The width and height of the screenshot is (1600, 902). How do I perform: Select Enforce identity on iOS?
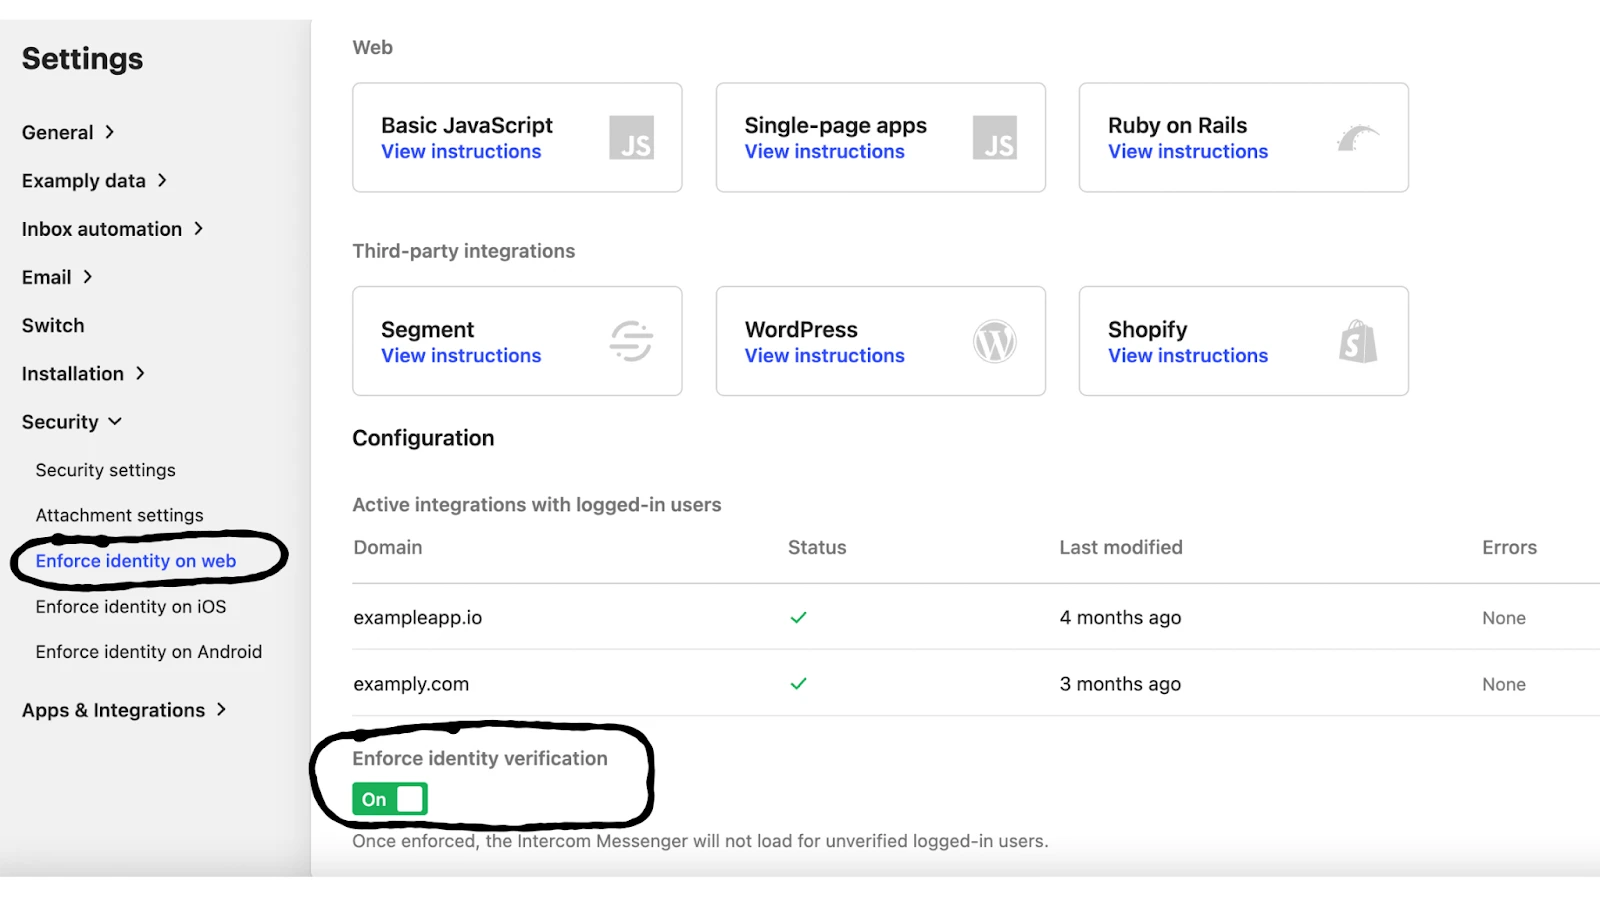(130, 606)
